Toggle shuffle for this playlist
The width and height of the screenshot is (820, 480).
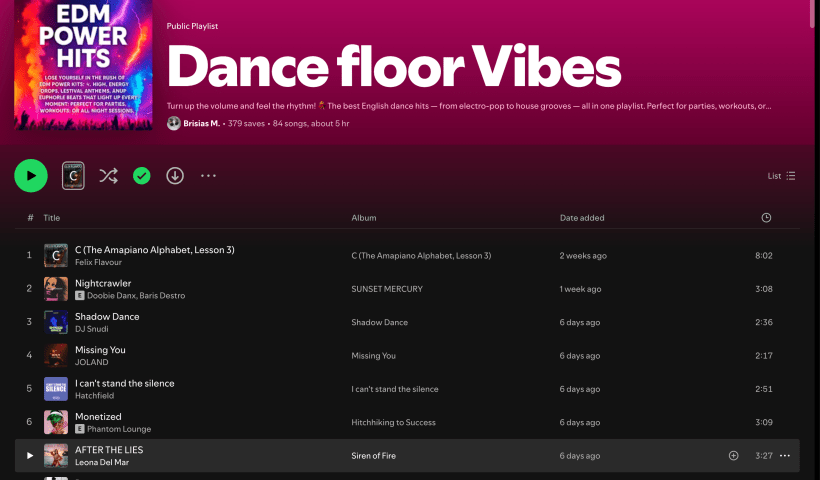click(108, 176)
